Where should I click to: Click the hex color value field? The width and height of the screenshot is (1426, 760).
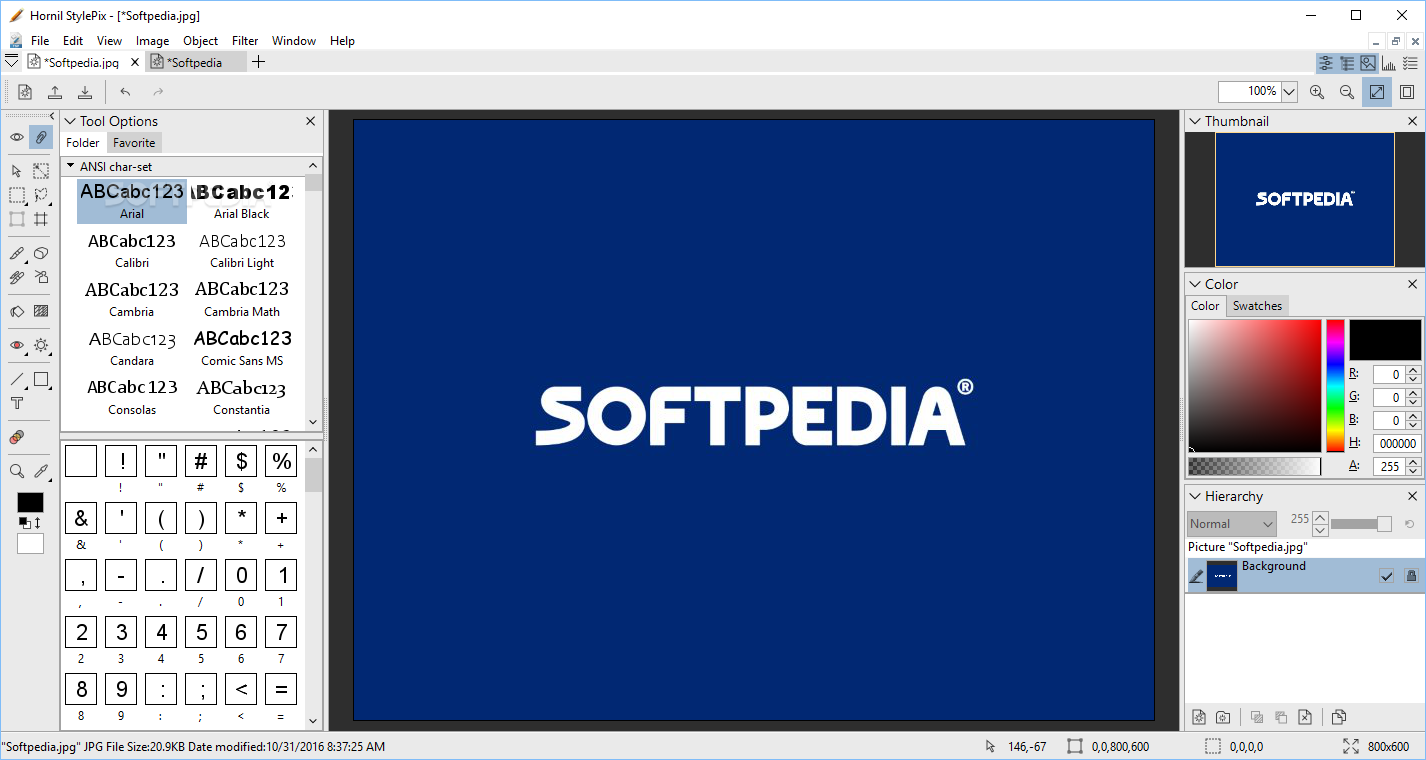[1397, 443]
